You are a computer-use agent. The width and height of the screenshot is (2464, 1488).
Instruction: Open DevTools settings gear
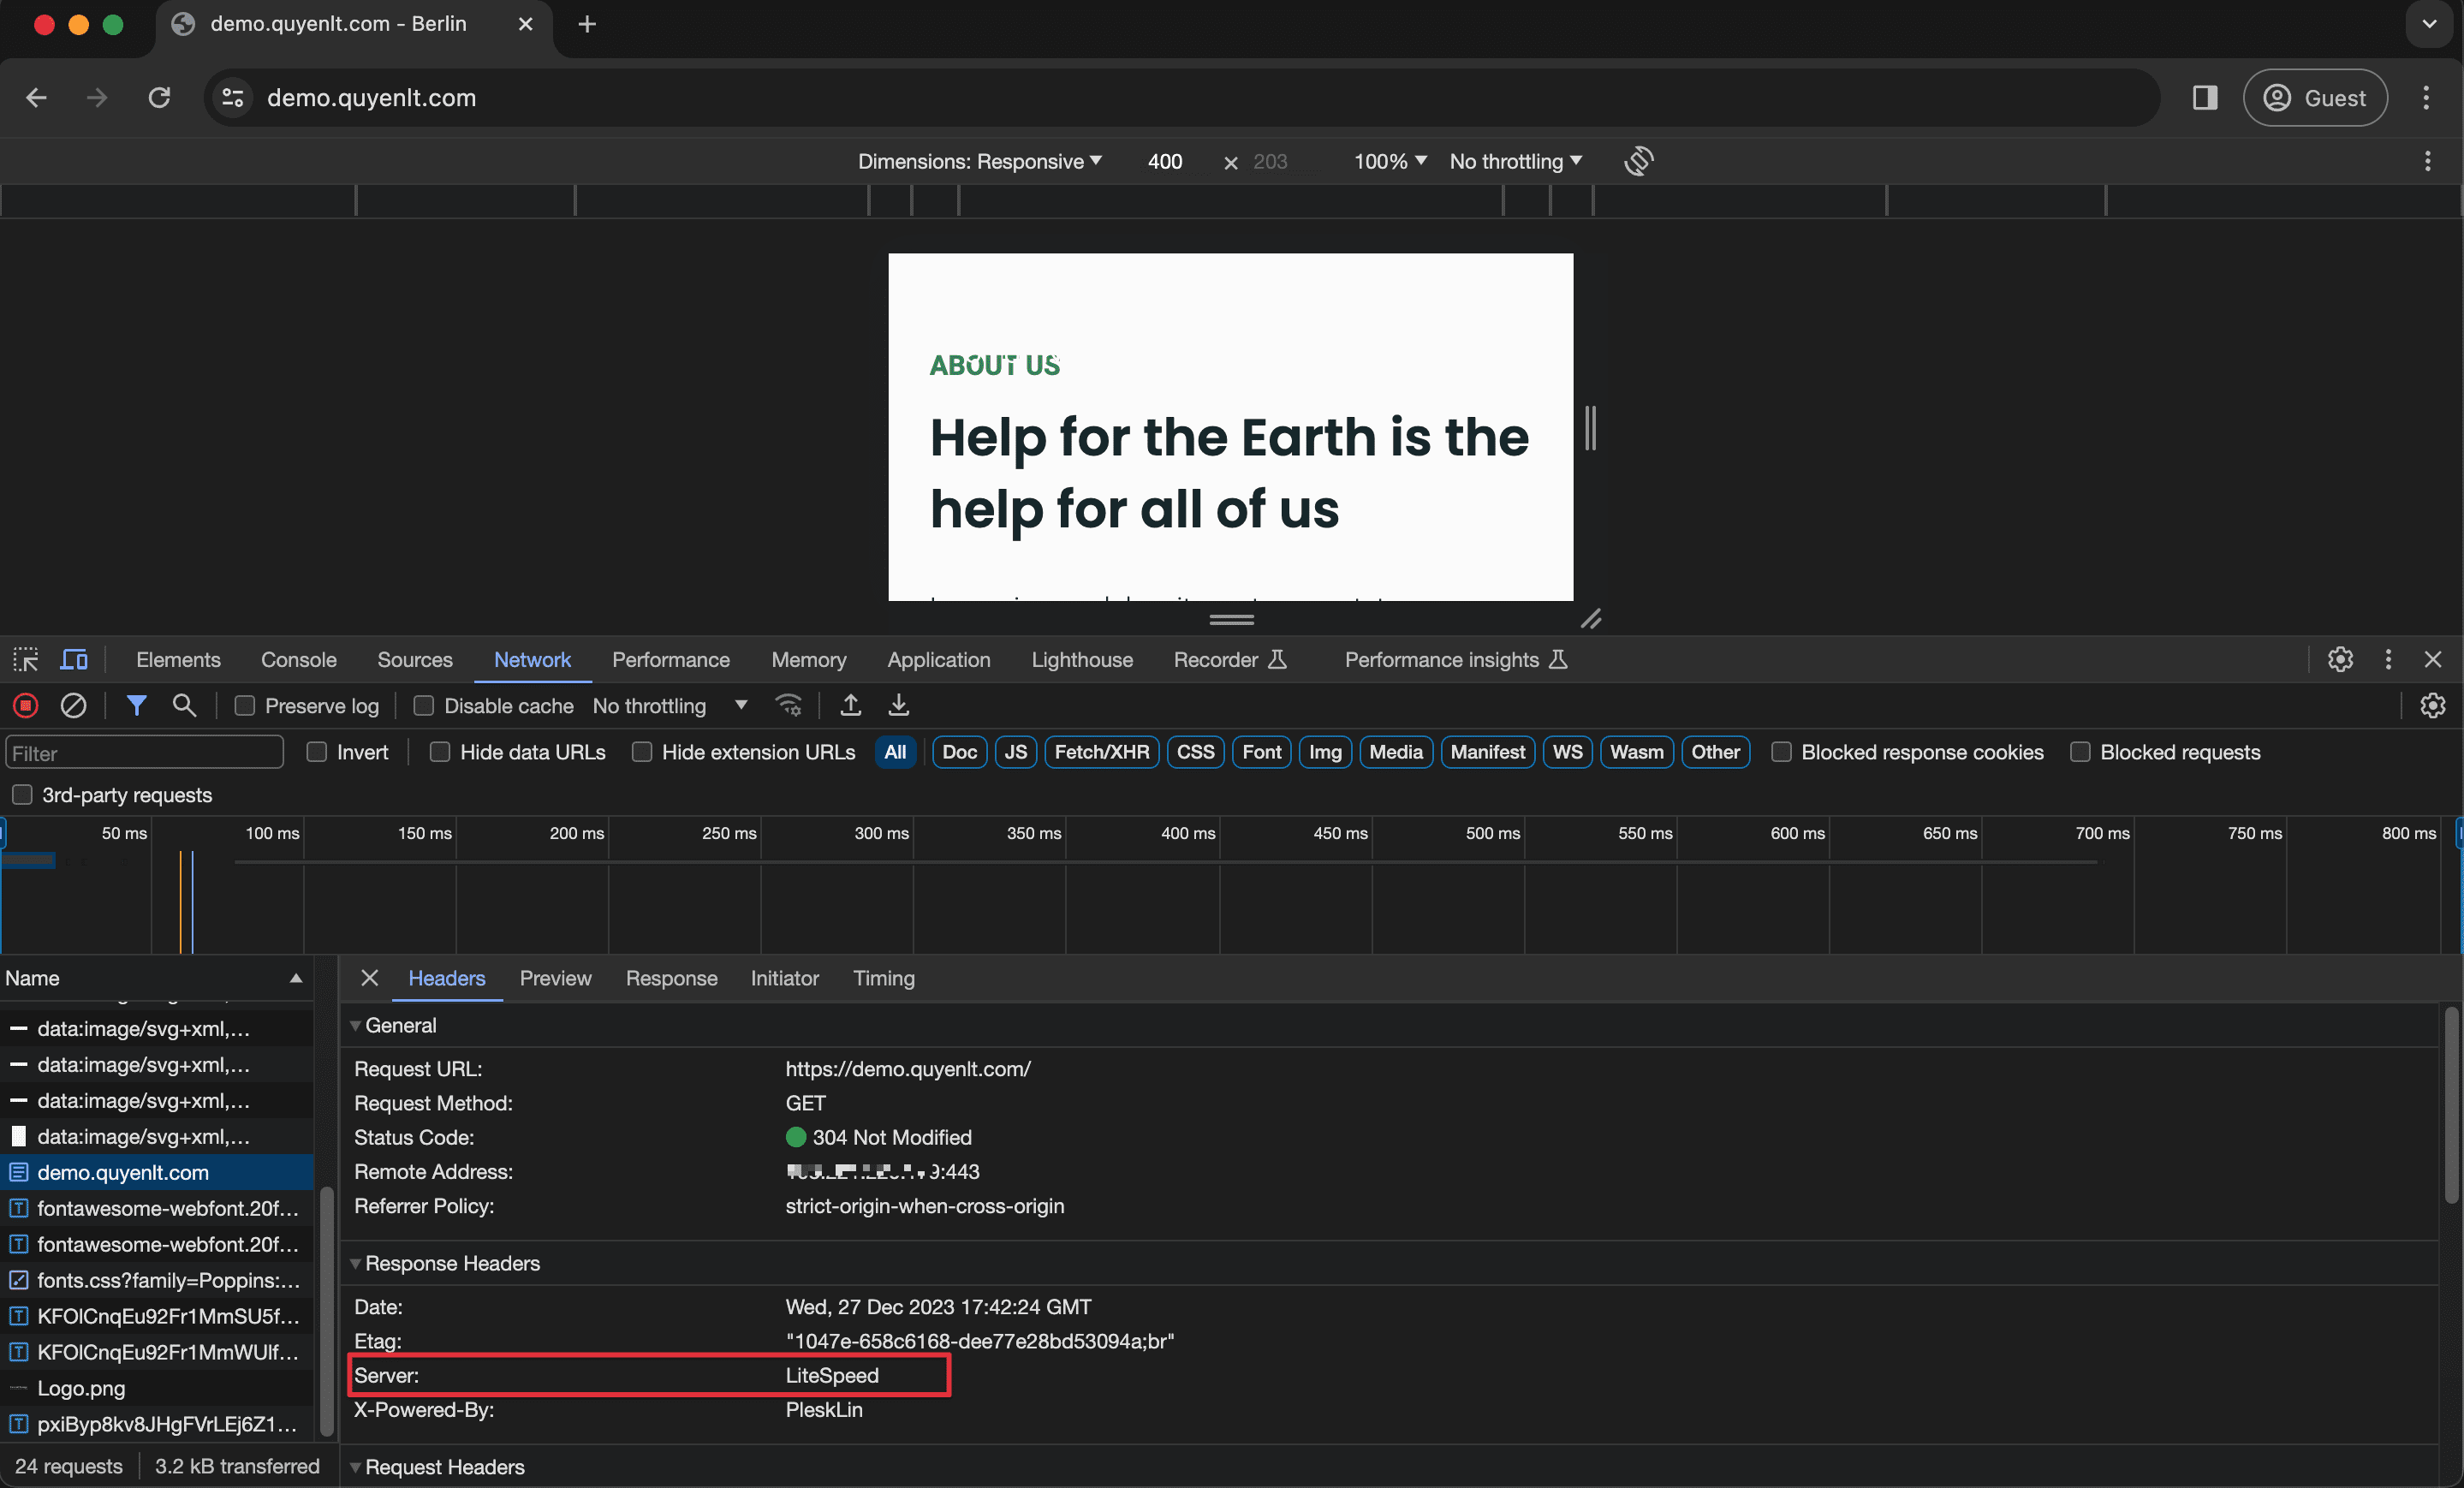[2340, 659]
